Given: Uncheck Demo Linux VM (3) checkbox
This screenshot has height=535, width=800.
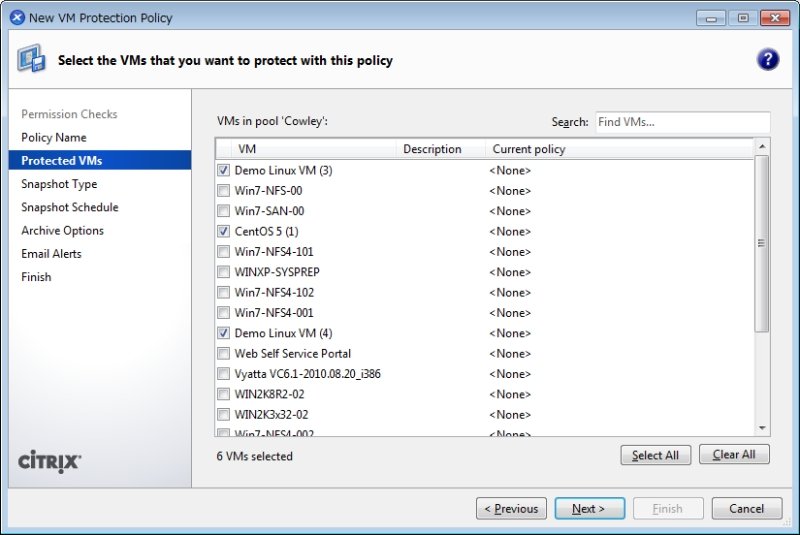Looking at the screenshot, I should click(223, 170).
